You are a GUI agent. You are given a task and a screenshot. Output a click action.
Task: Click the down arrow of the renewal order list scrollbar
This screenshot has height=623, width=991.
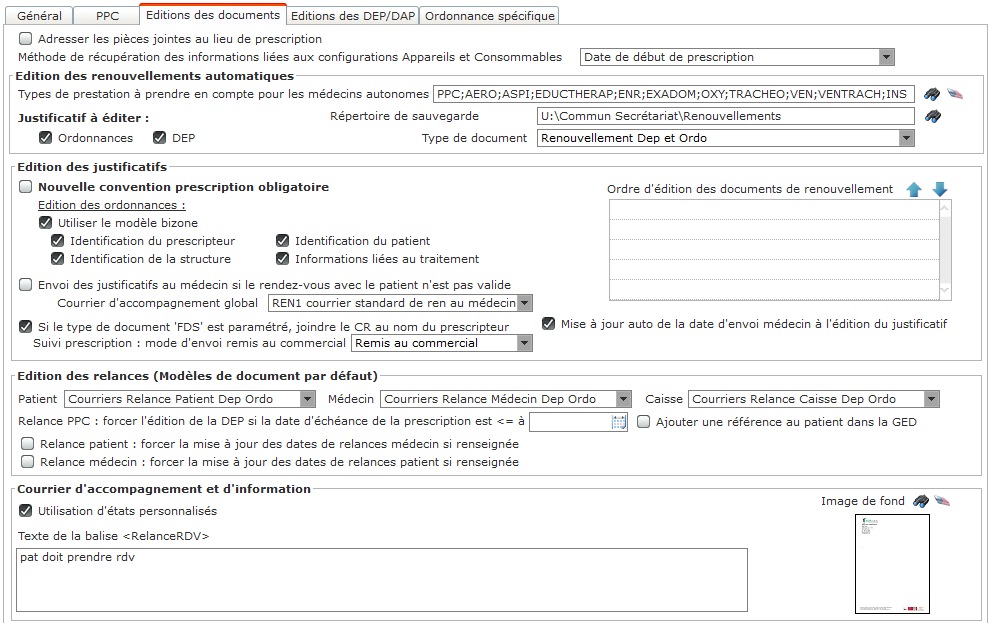(945, 291)
